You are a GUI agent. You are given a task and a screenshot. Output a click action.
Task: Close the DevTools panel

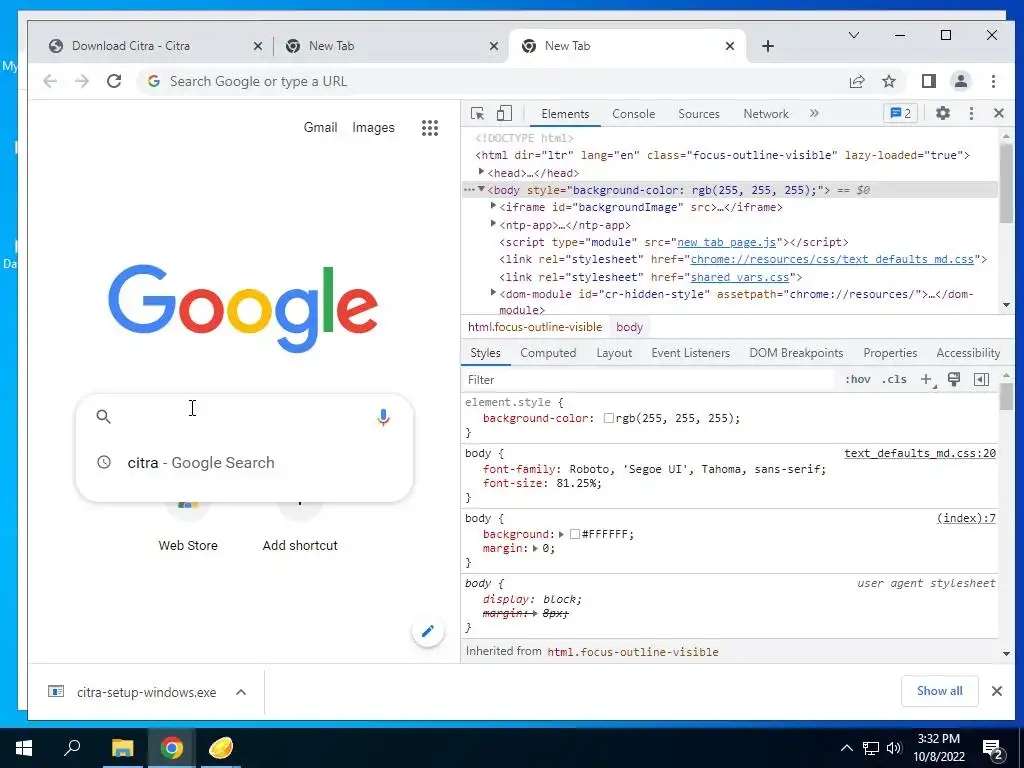pos(999,113)
